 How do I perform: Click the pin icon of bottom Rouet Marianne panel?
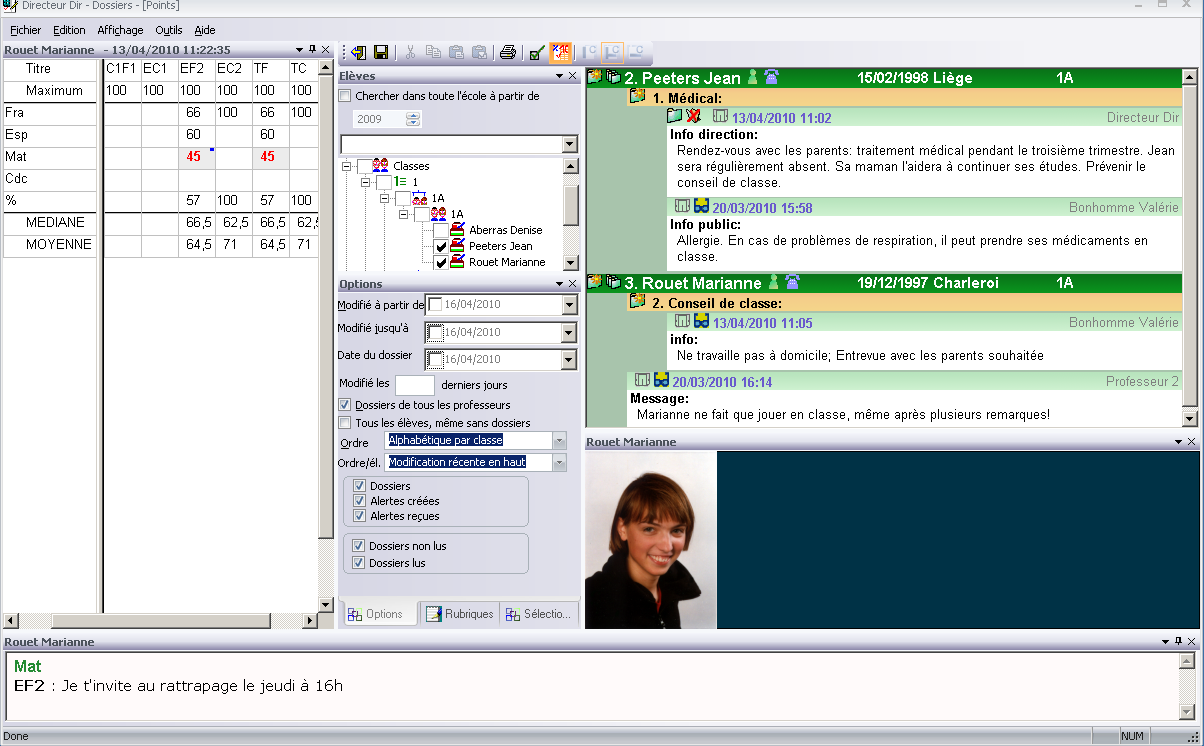point(1178,641)
